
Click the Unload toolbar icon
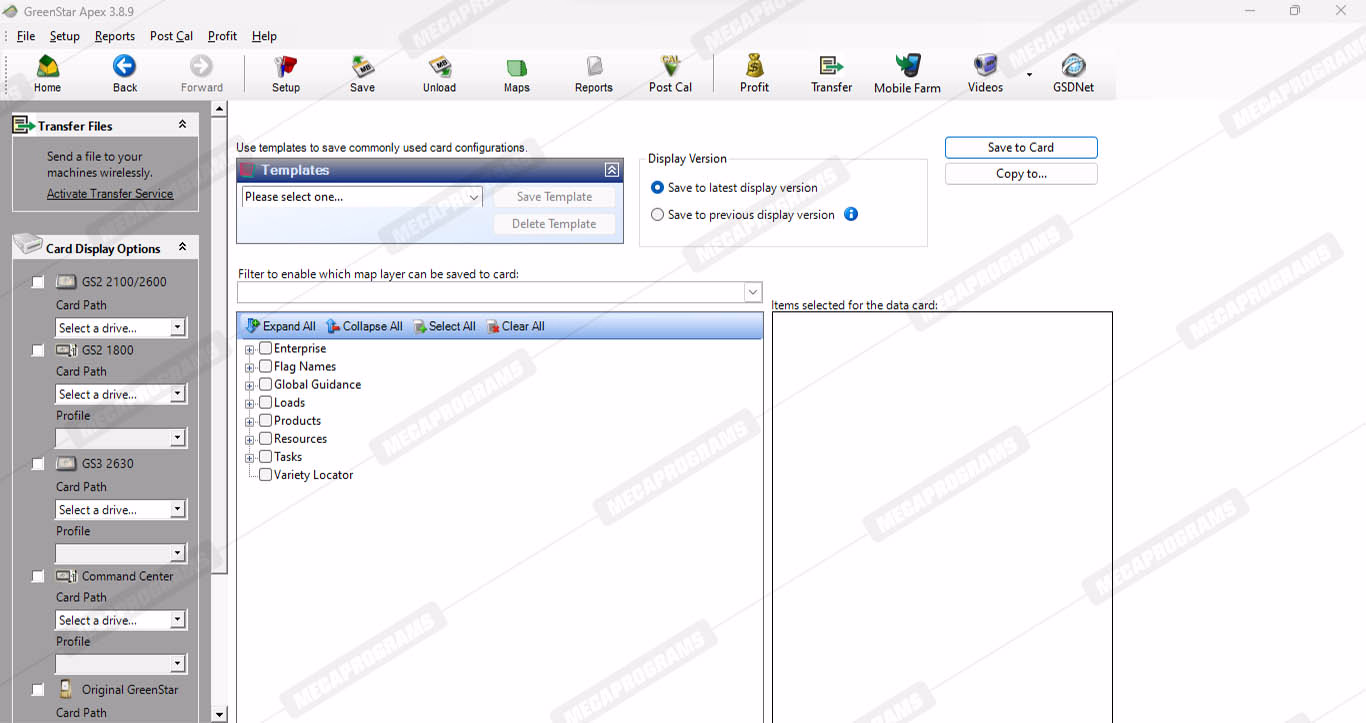point(439,74)
